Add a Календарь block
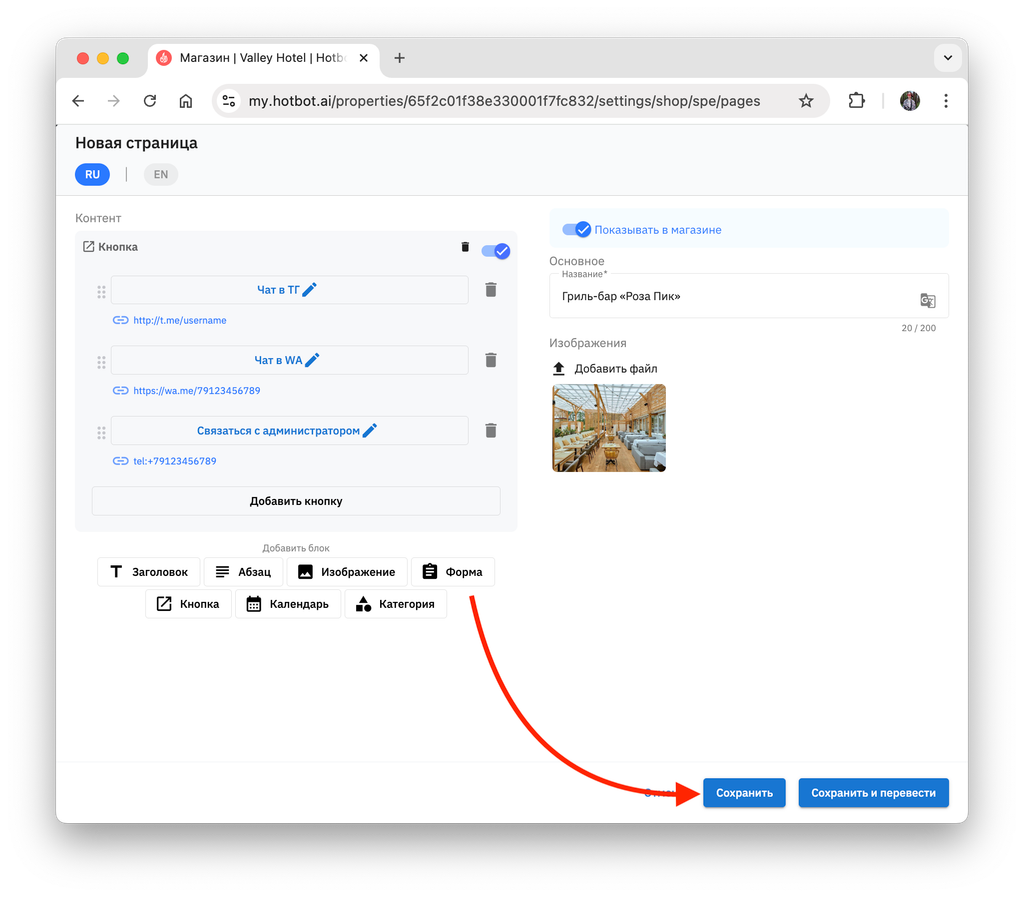 pos(288,604)
